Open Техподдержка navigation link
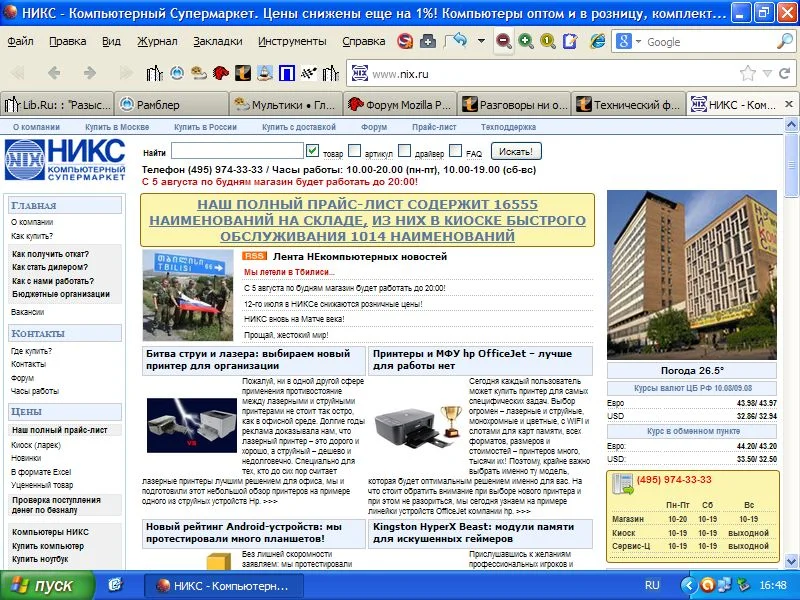The height and width of the screenshot is (600, 800). coord(508,127)
